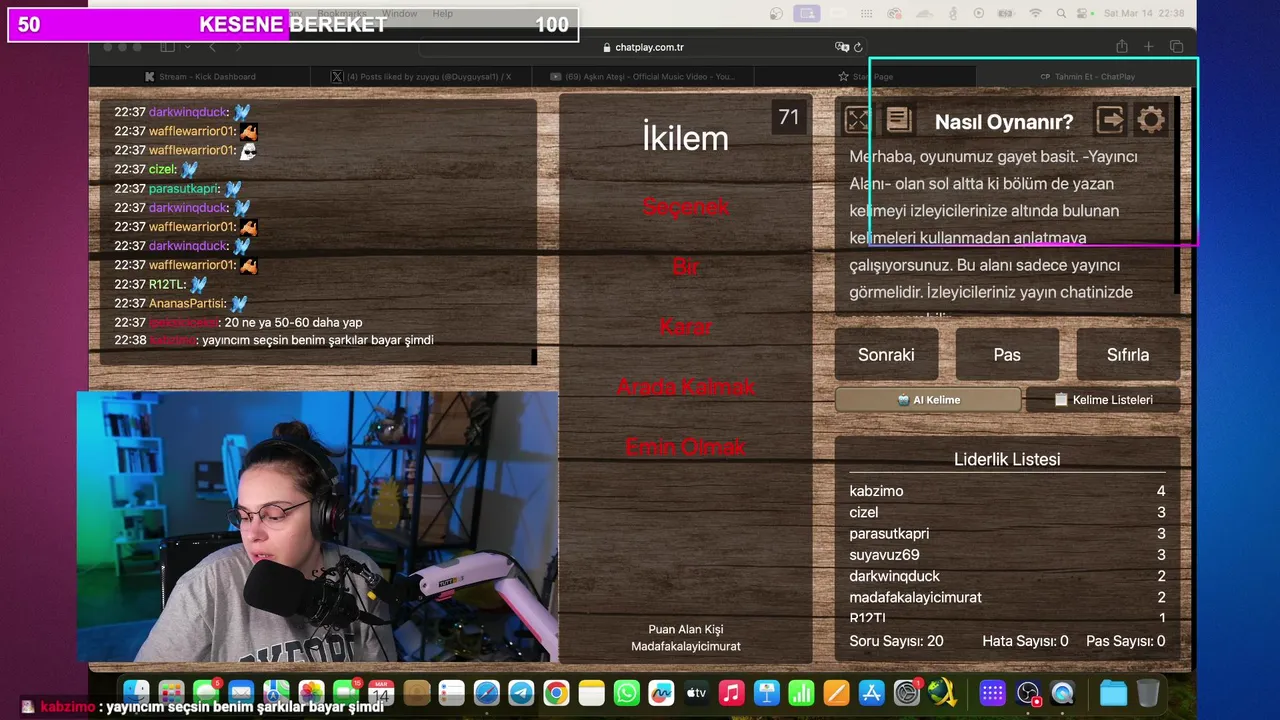Click the forbidden word Karar
1280x720 pixels.
click(x=686, y=327)
